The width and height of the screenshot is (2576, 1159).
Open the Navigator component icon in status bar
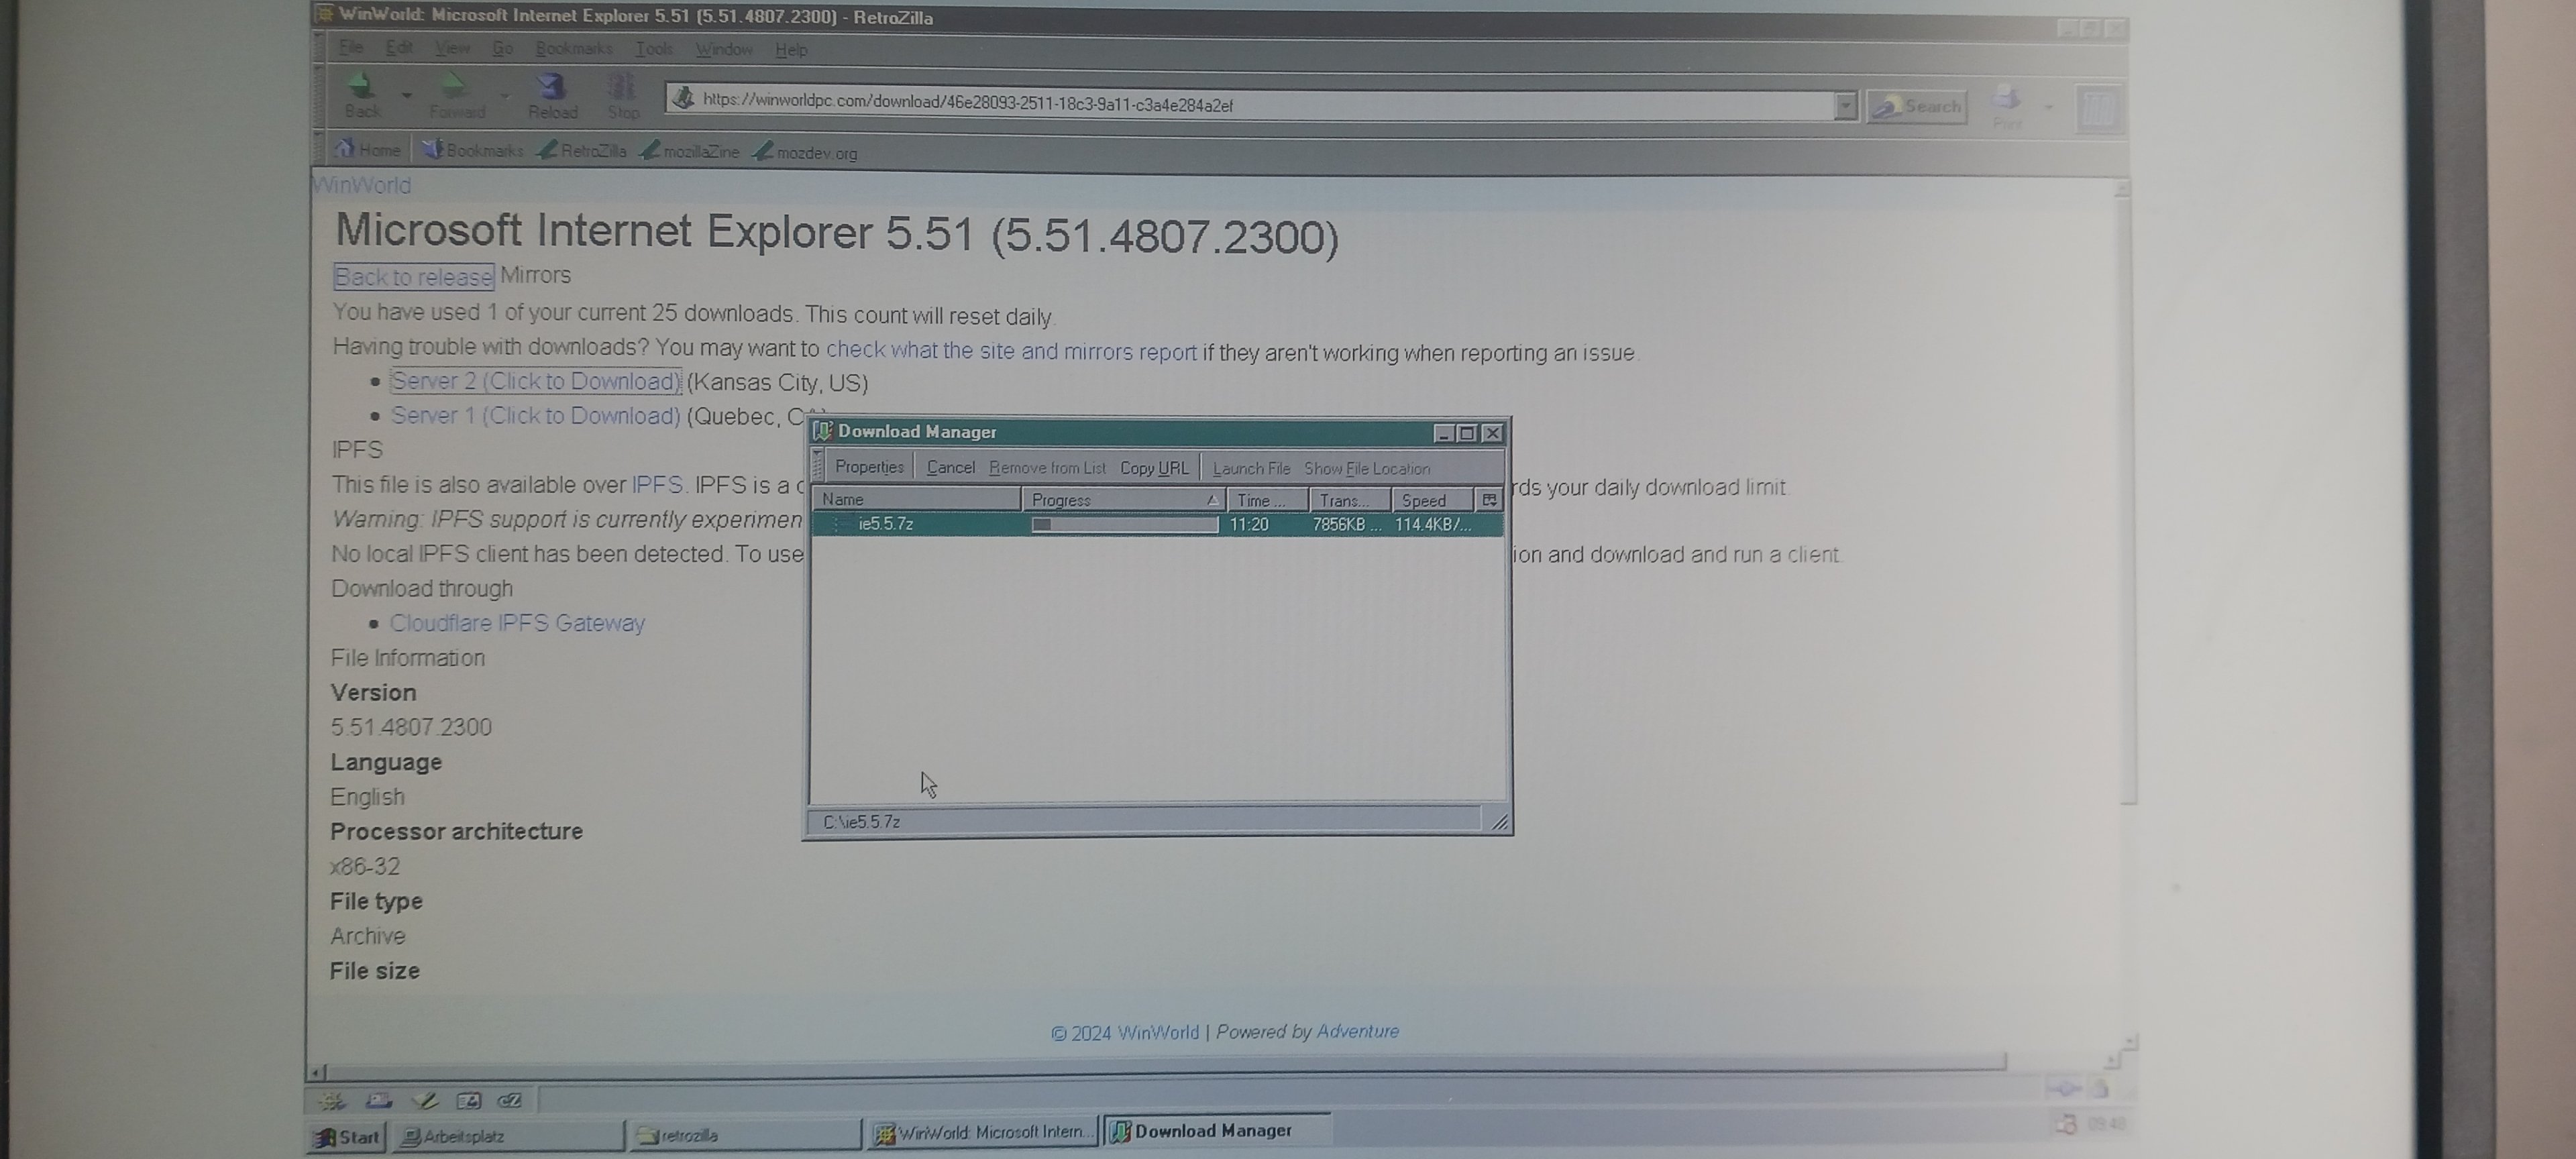332,1101
